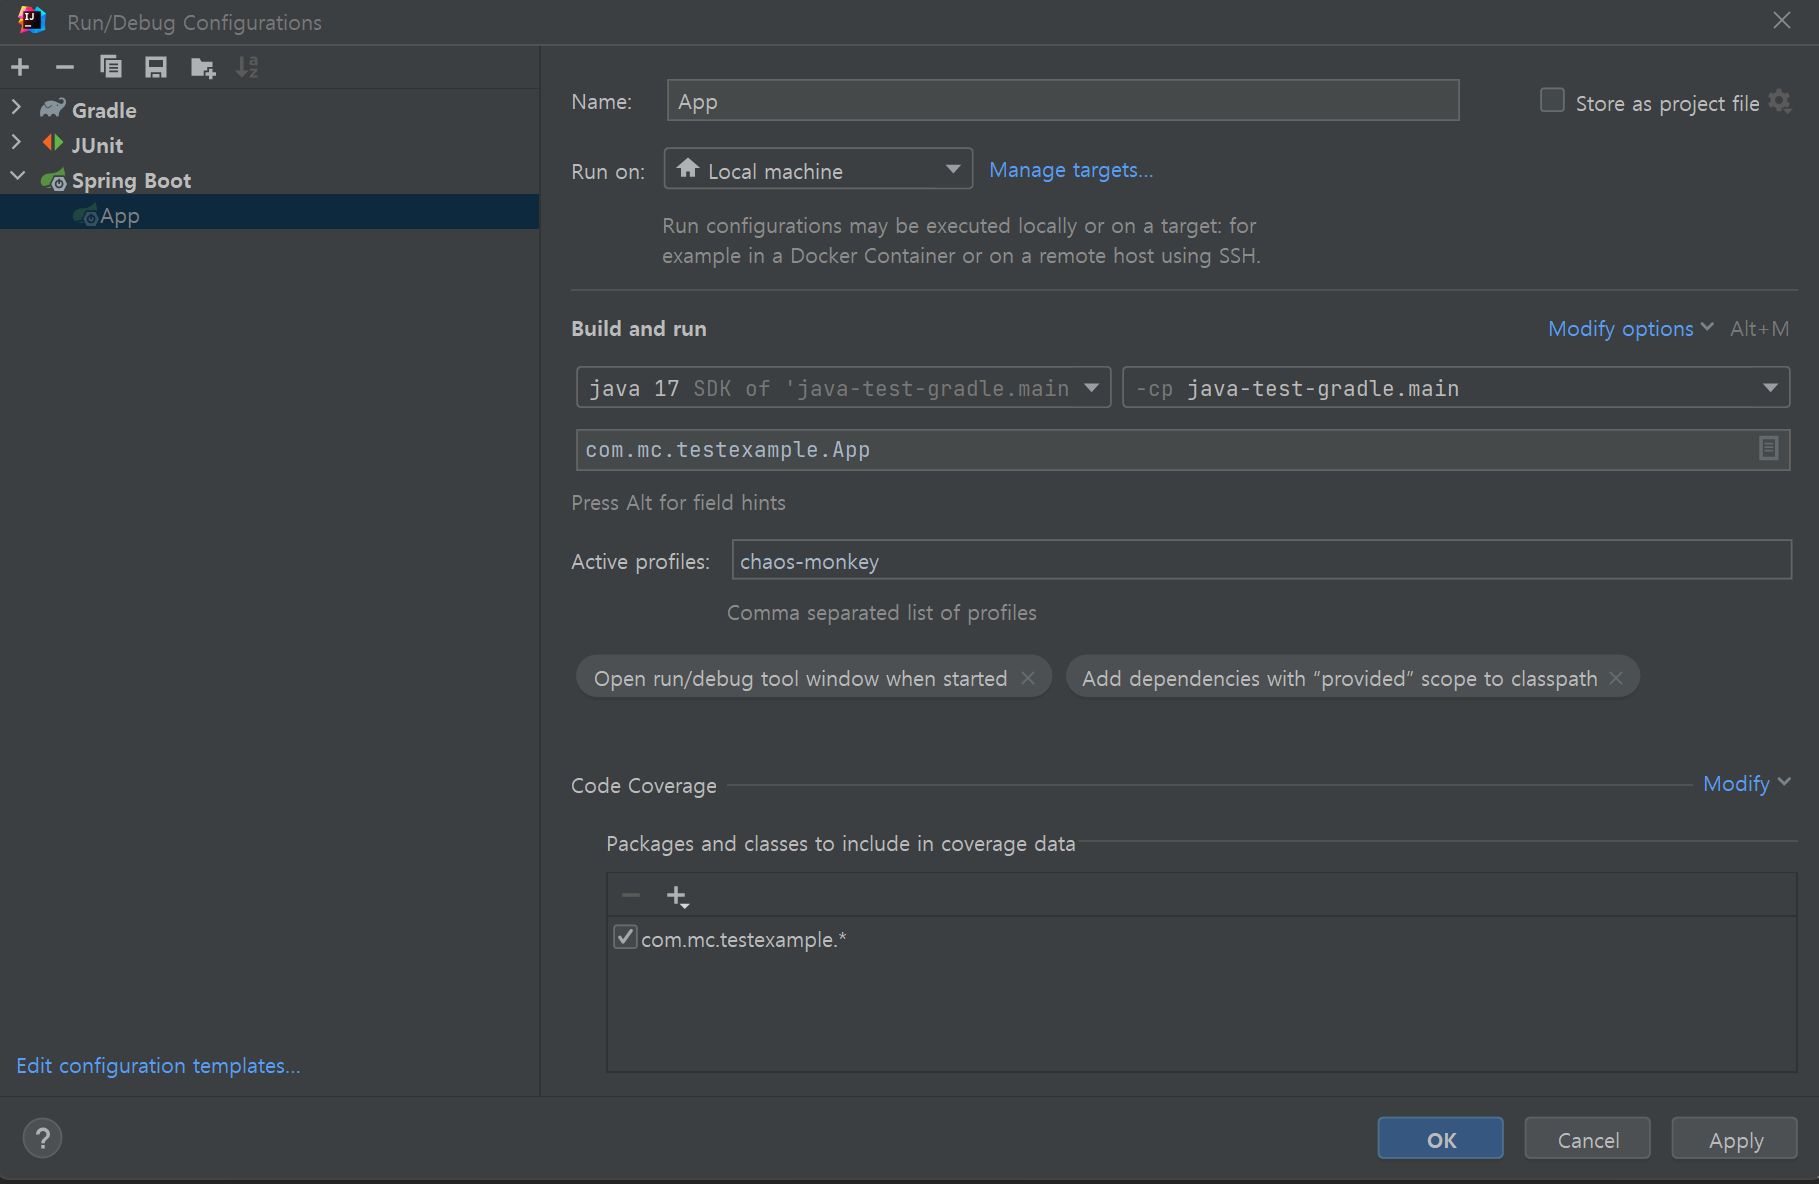
Task: Enable Store as project file checkbox
Action: [x=1552, y=101]
